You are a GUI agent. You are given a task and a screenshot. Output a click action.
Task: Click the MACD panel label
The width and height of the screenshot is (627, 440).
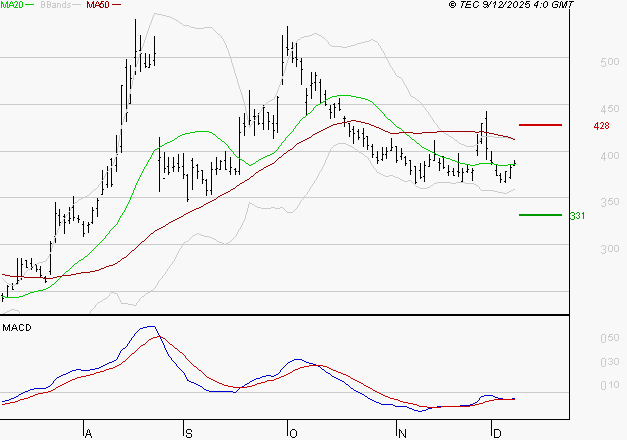pyautogui.click(x=17, y=328)
